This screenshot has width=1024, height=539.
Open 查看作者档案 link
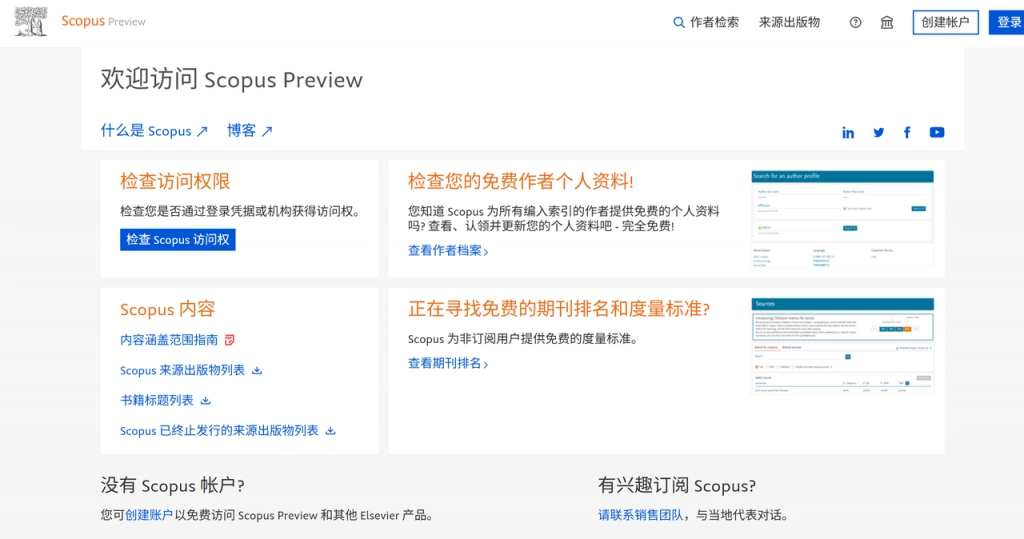[x=445, y=250]
